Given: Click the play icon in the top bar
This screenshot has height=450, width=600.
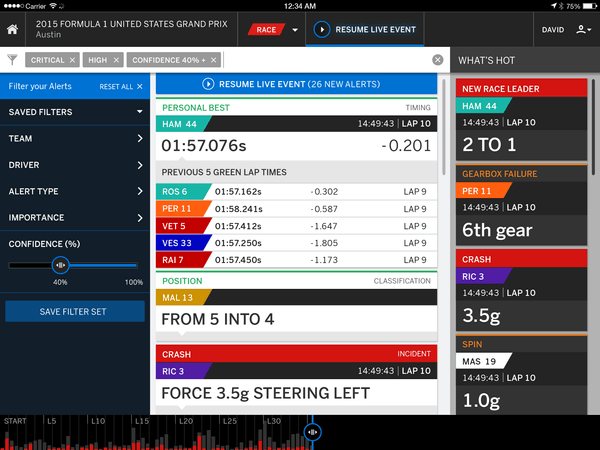Looking at the screenshot, I should tap(322, 29).
